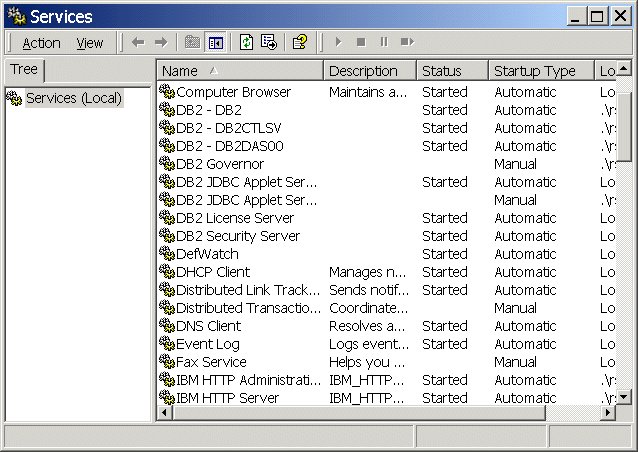The image size is (638, 452).
Task: Click the DefWatch service gear icon
Action: pos(167,253)
